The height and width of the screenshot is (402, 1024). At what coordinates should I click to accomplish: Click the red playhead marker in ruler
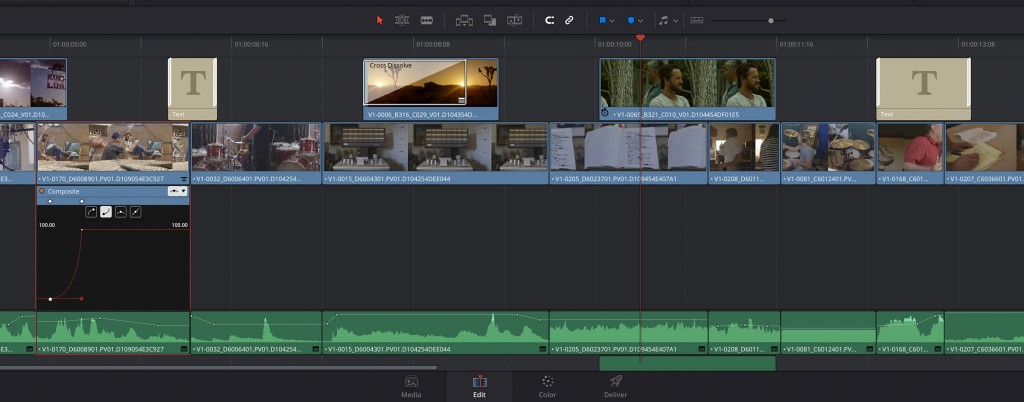coord(640,37)
